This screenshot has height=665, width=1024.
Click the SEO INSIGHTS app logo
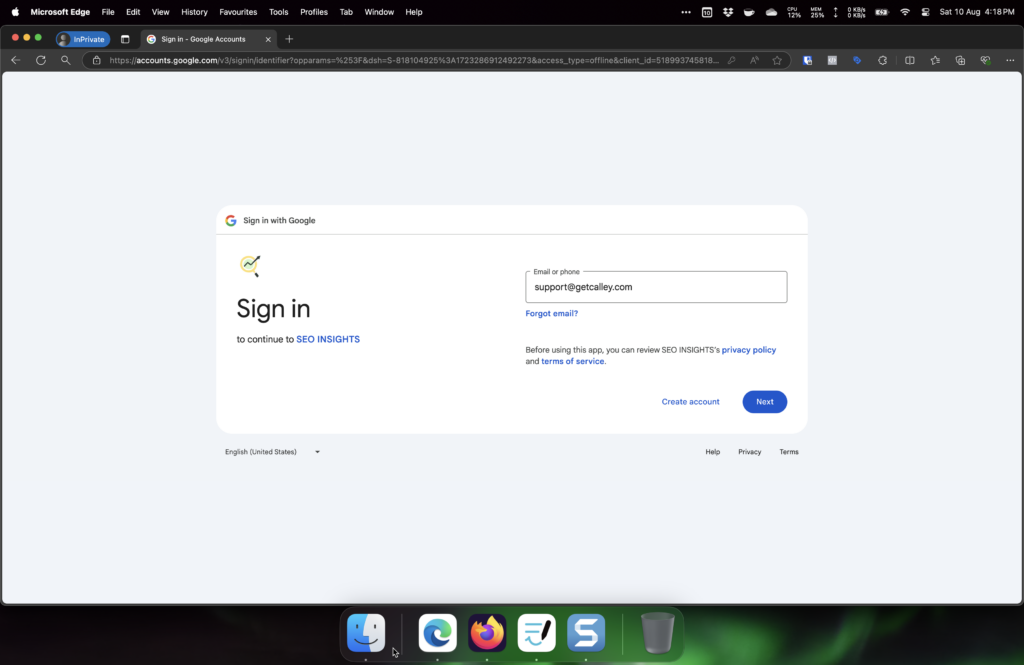[x=250, y=266]
